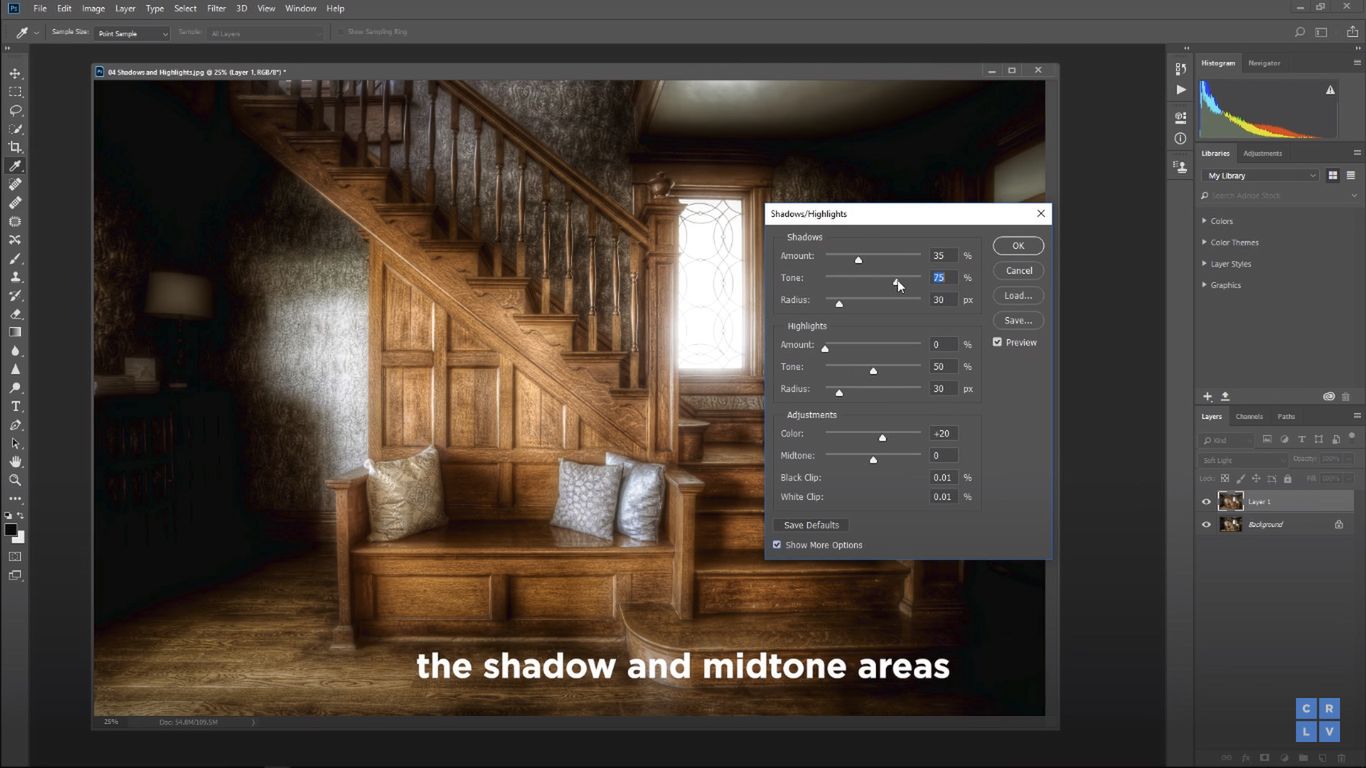Select the Eraser tool
Viewport: 1366px width, 768px height.
click(15, 314)
